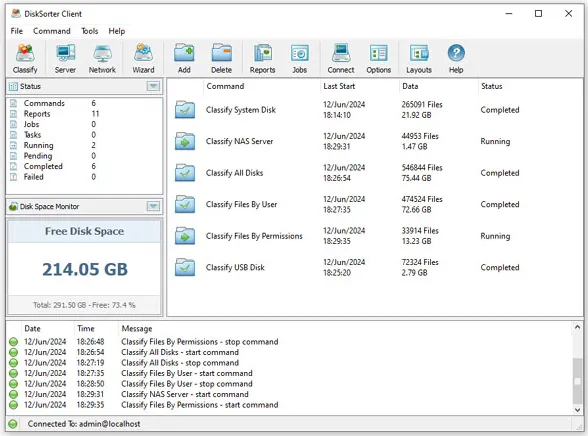Open the Options dialog icon
588x436 pixels.
(x=378, y=58)
